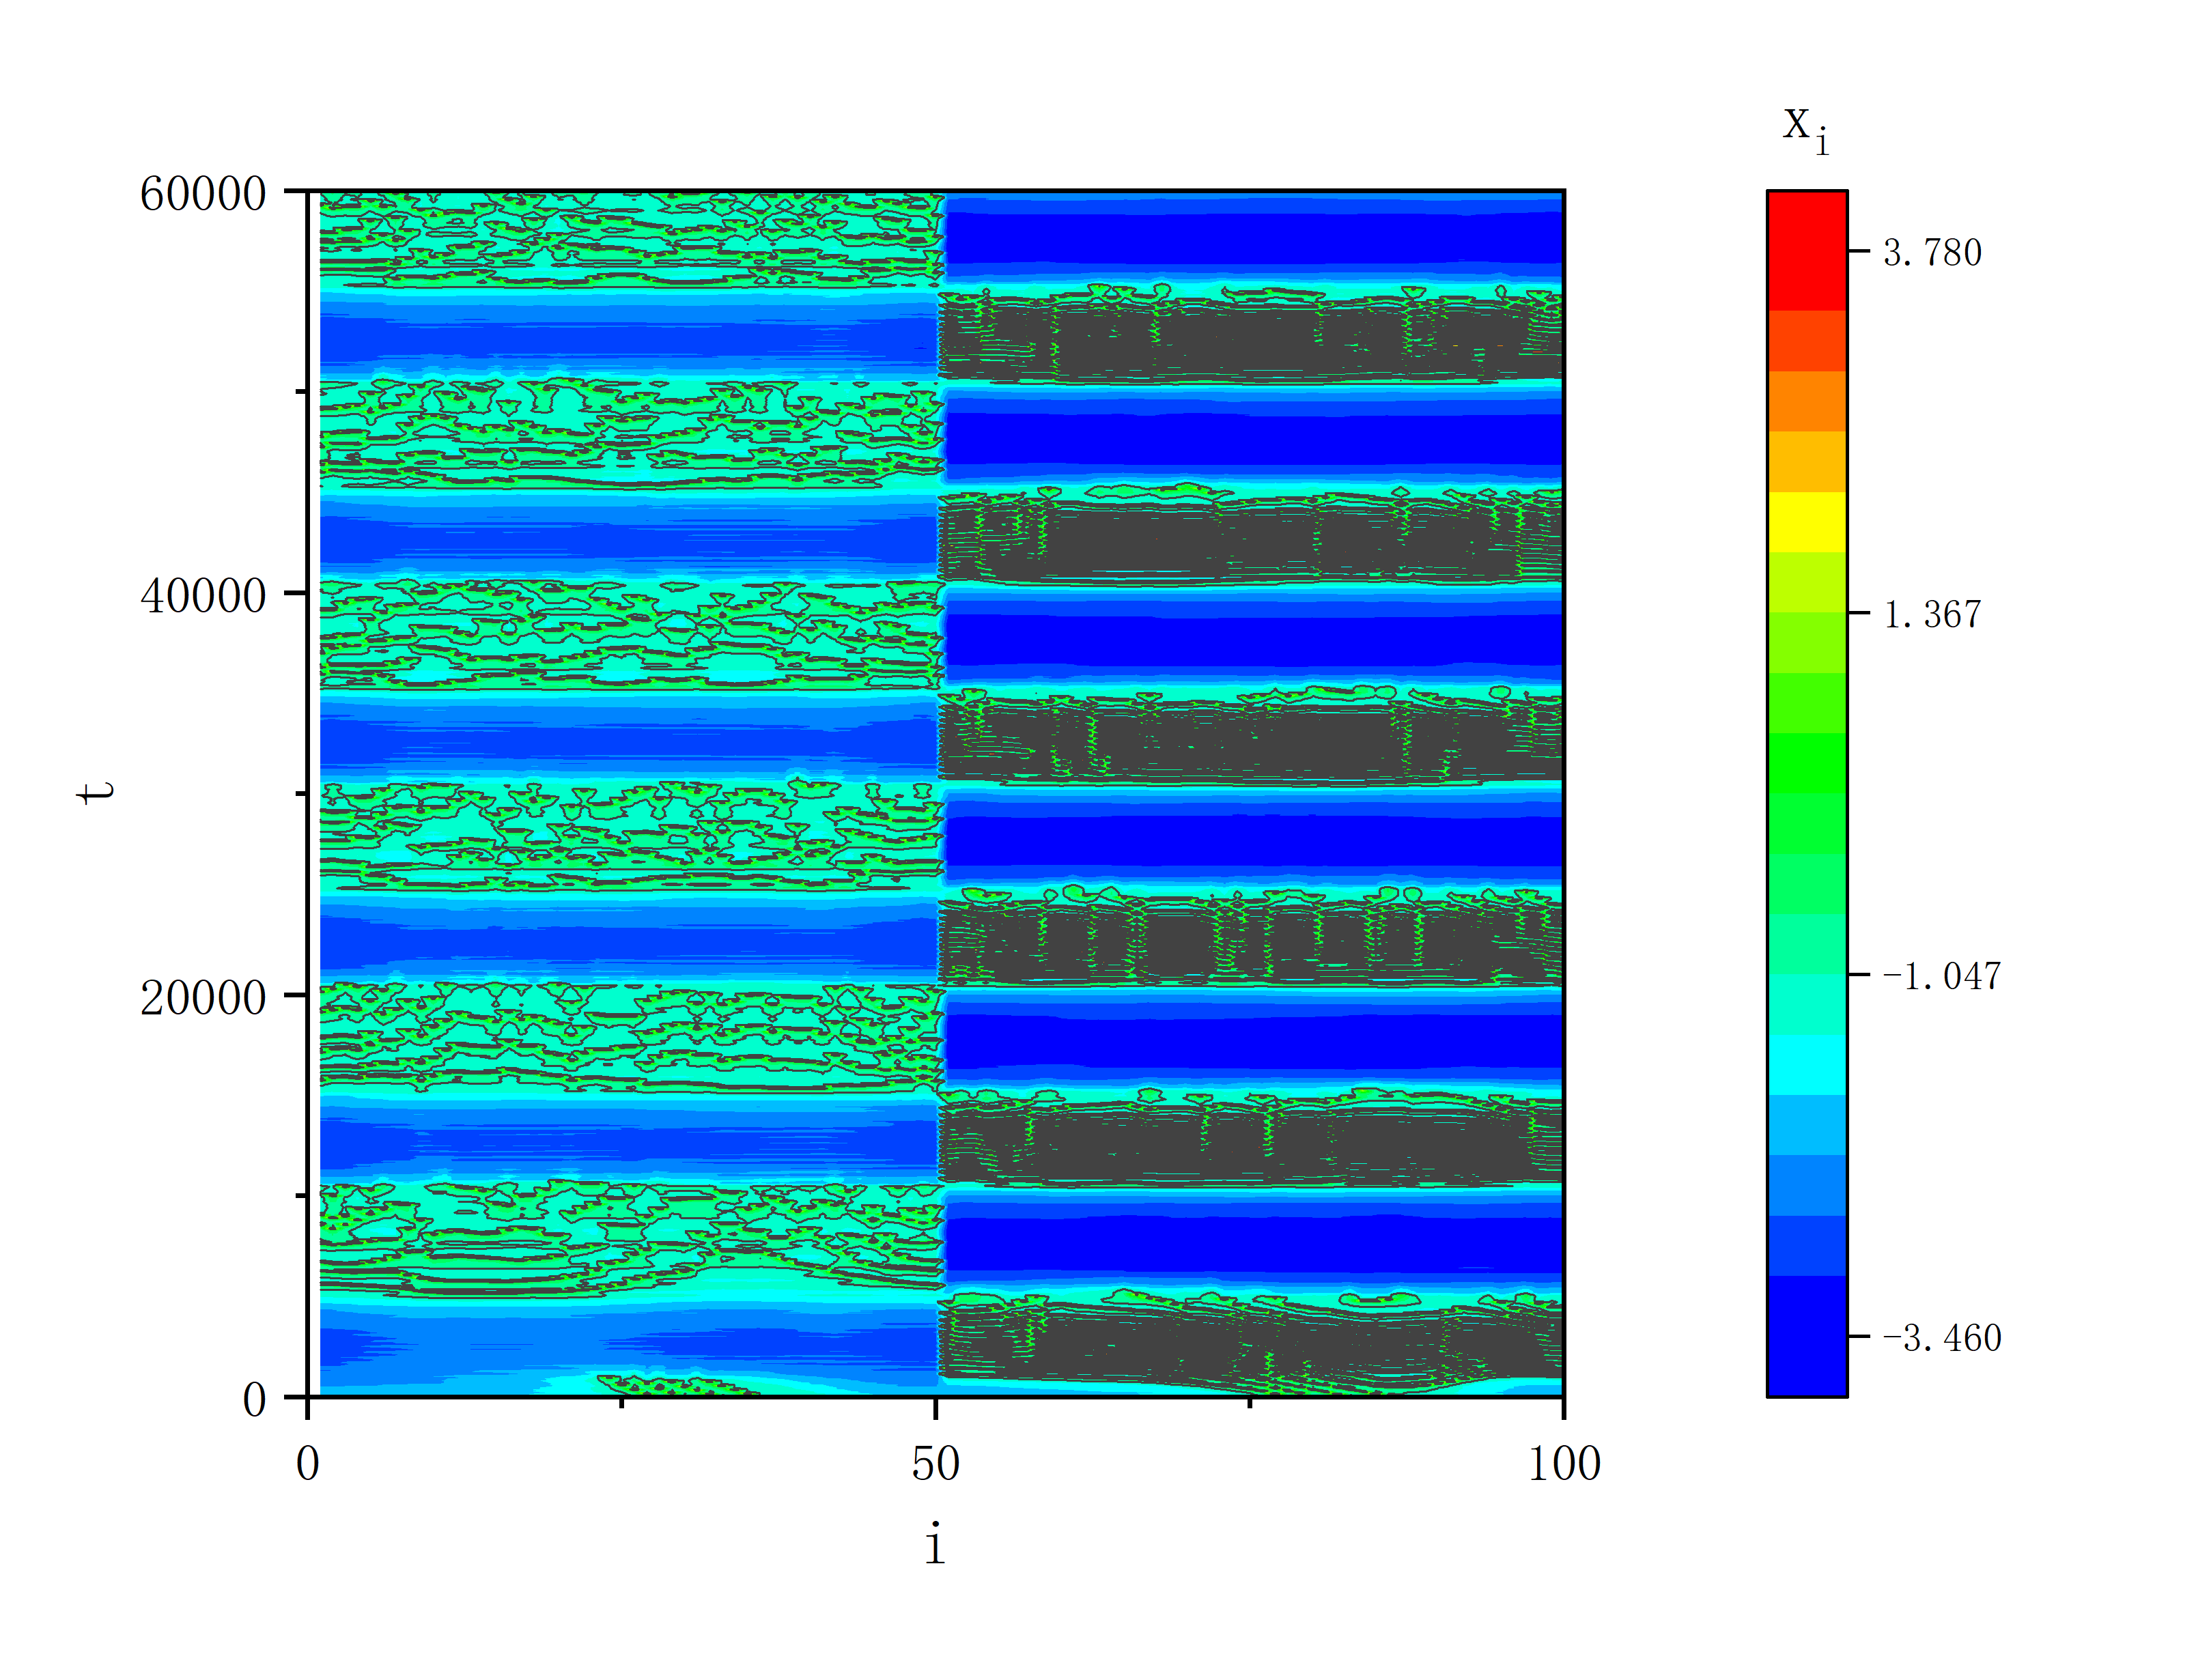Pick the yellow segment of the colorbar
This screenshot has height=1680, width=2196.
[x=1807, y=522]
